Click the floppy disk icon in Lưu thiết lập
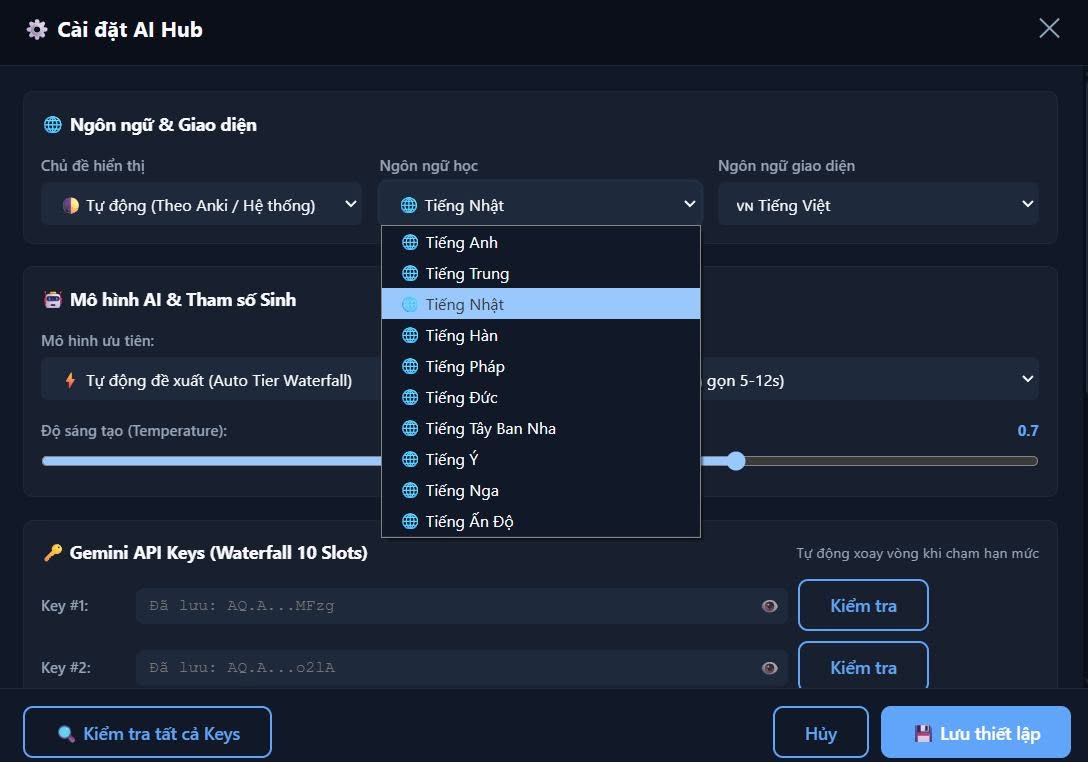 point(923,734)
